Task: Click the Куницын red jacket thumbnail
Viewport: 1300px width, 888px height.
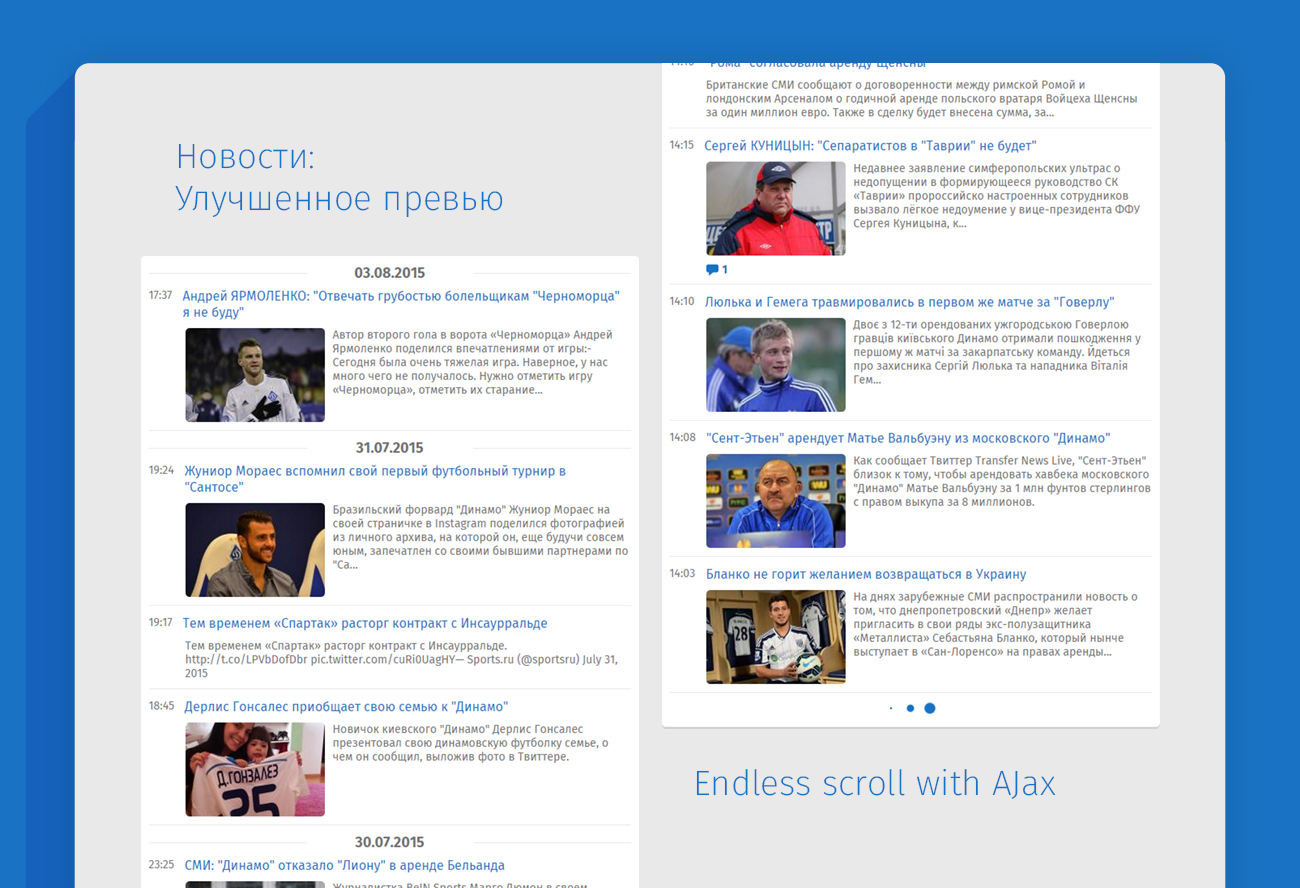Action: (776, 209)
